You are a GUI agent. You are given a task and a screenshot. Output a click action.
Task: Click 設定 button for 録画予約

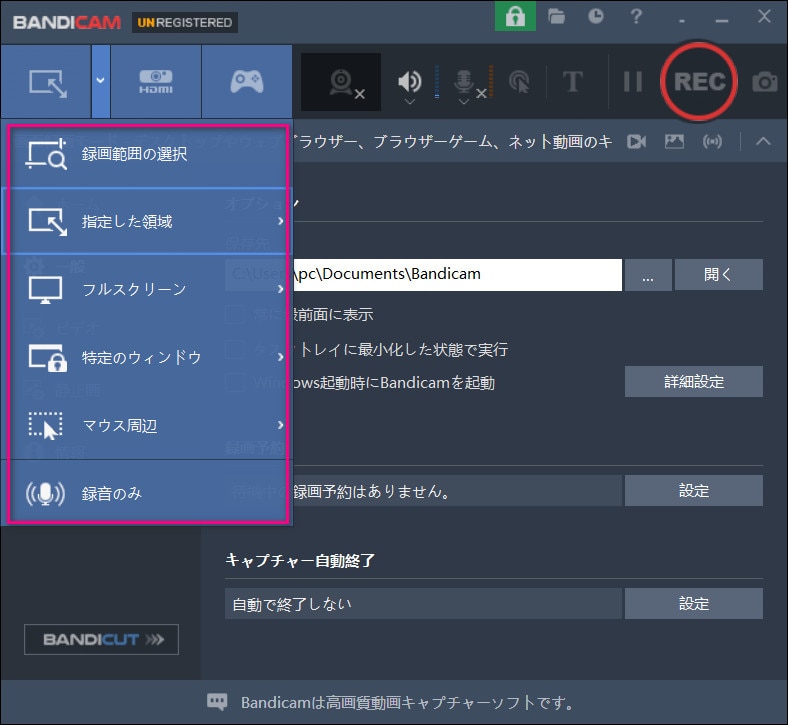point(694,490)
